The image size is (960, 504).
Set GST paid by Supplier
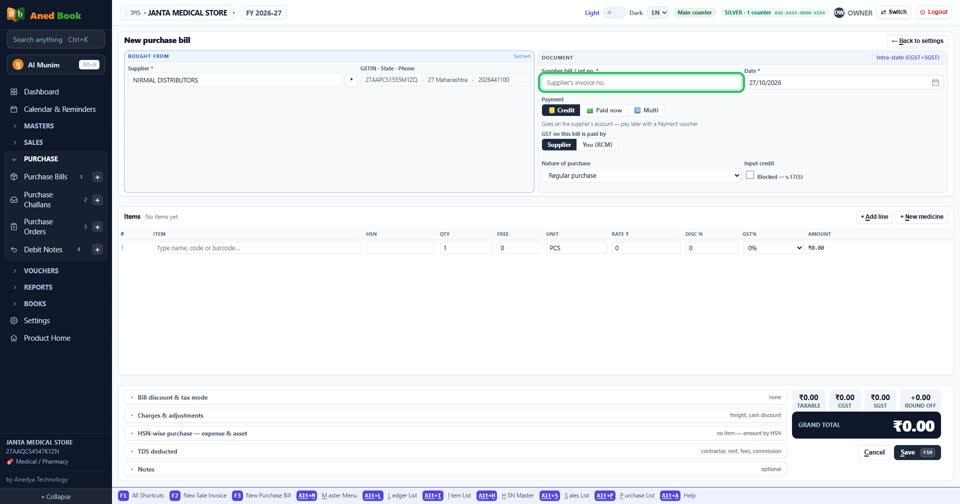tap(559, 145)
